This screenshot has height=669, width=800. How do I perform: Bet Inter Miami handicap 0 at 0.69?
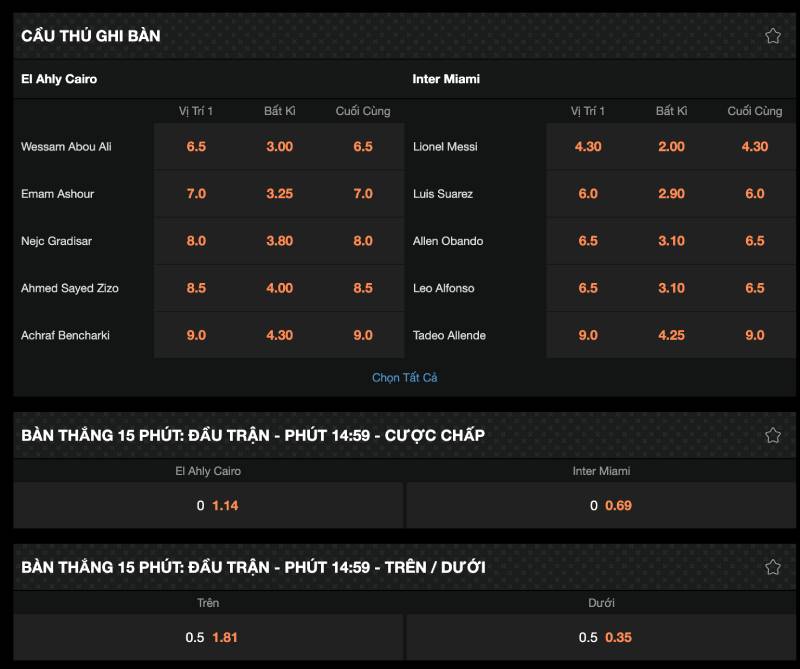[x=601, y=506]
